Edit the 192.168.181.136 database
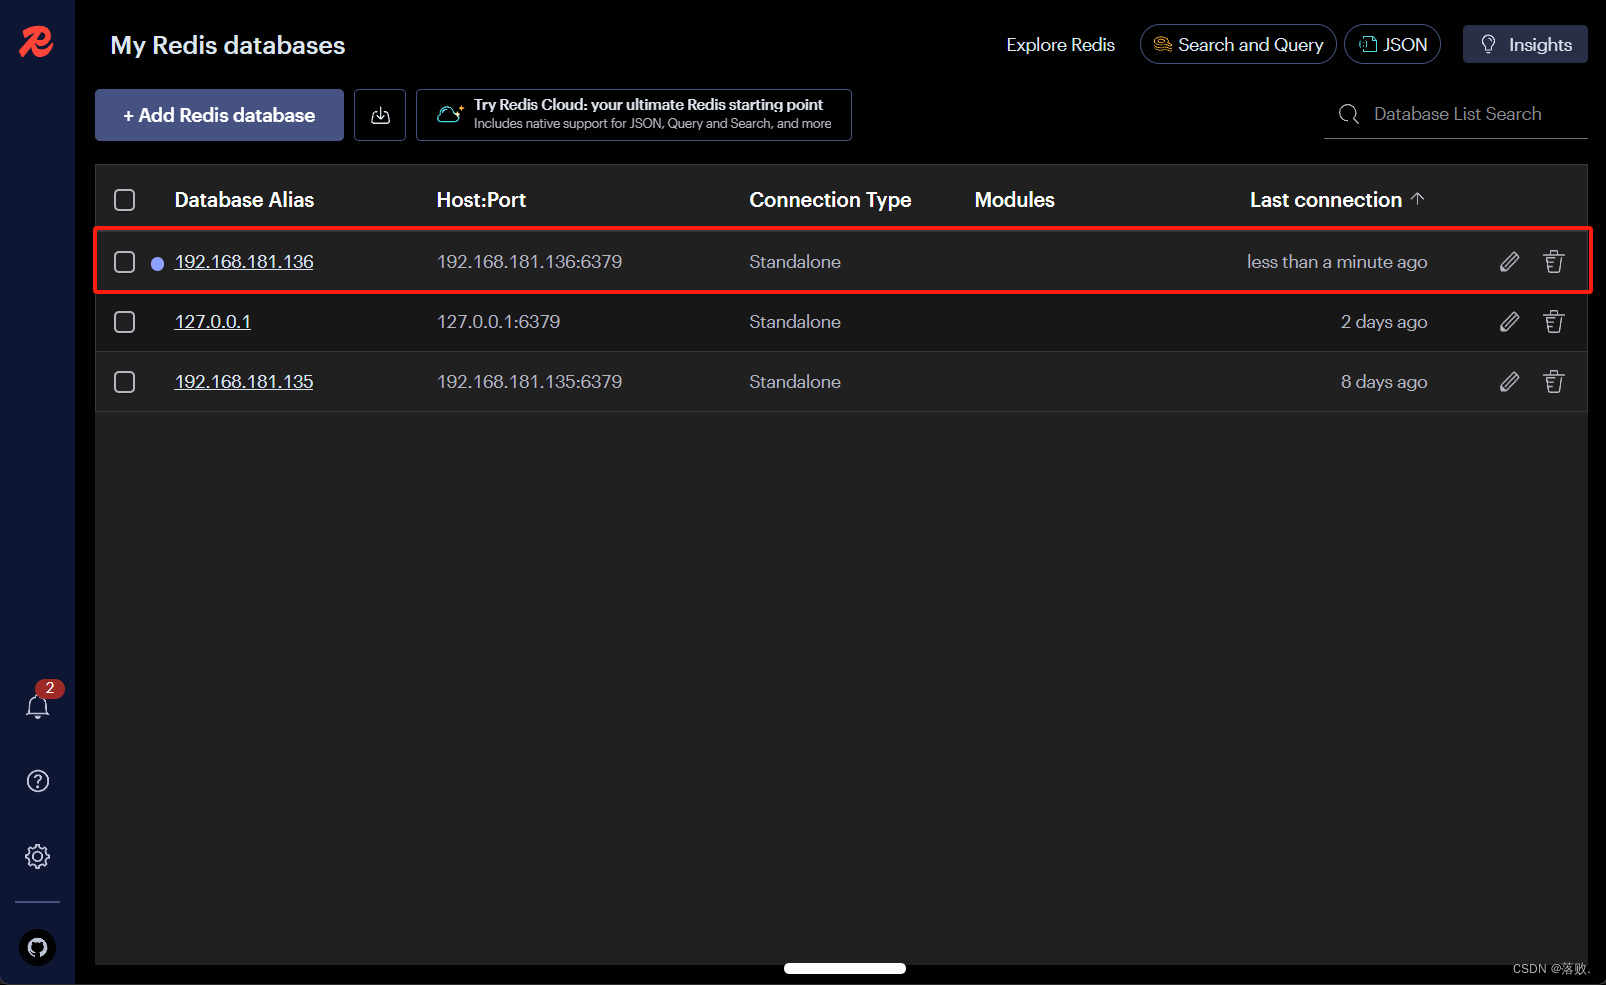1606x985 pixels. (x=1510, y=262)
